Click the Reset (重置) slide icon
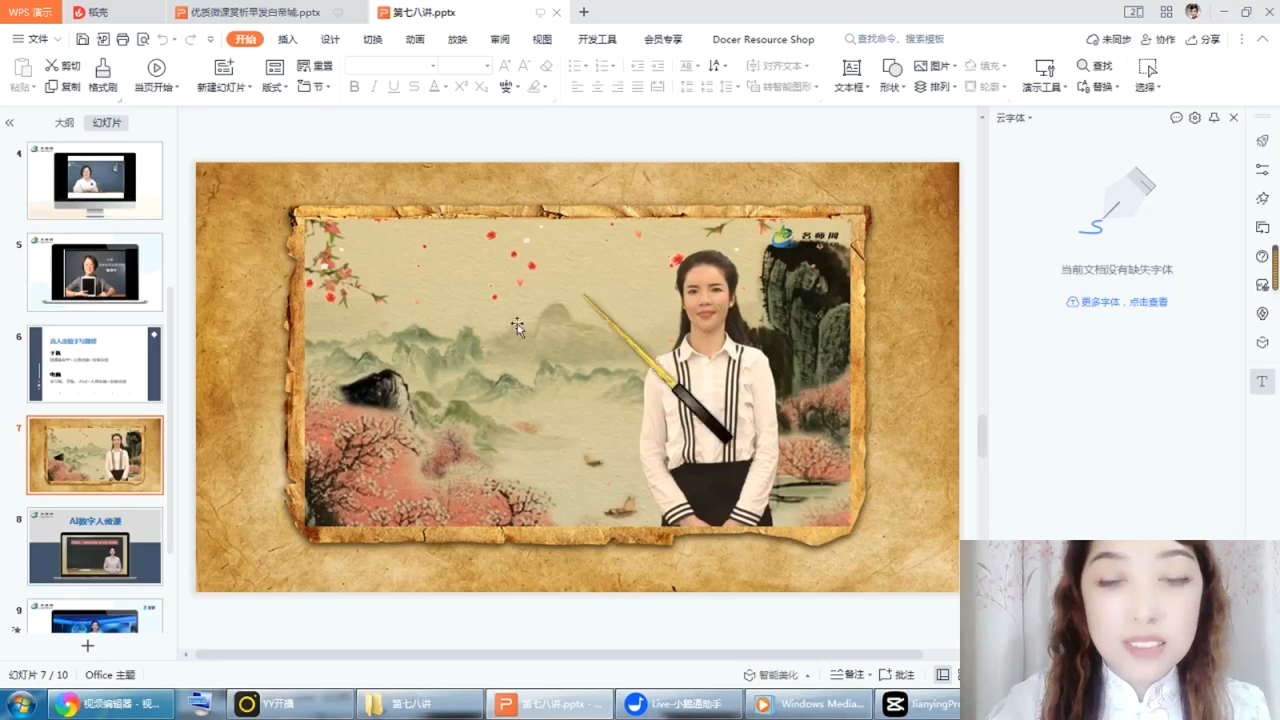 [304, 66]
